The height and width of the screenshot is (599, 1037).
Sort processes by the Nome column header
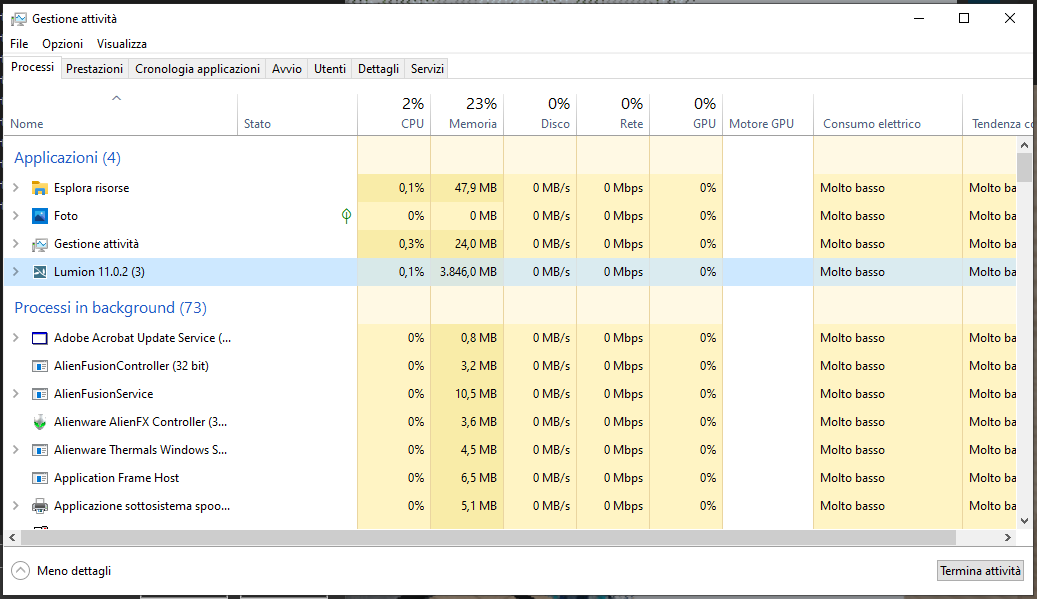click(x=120, y=115)
